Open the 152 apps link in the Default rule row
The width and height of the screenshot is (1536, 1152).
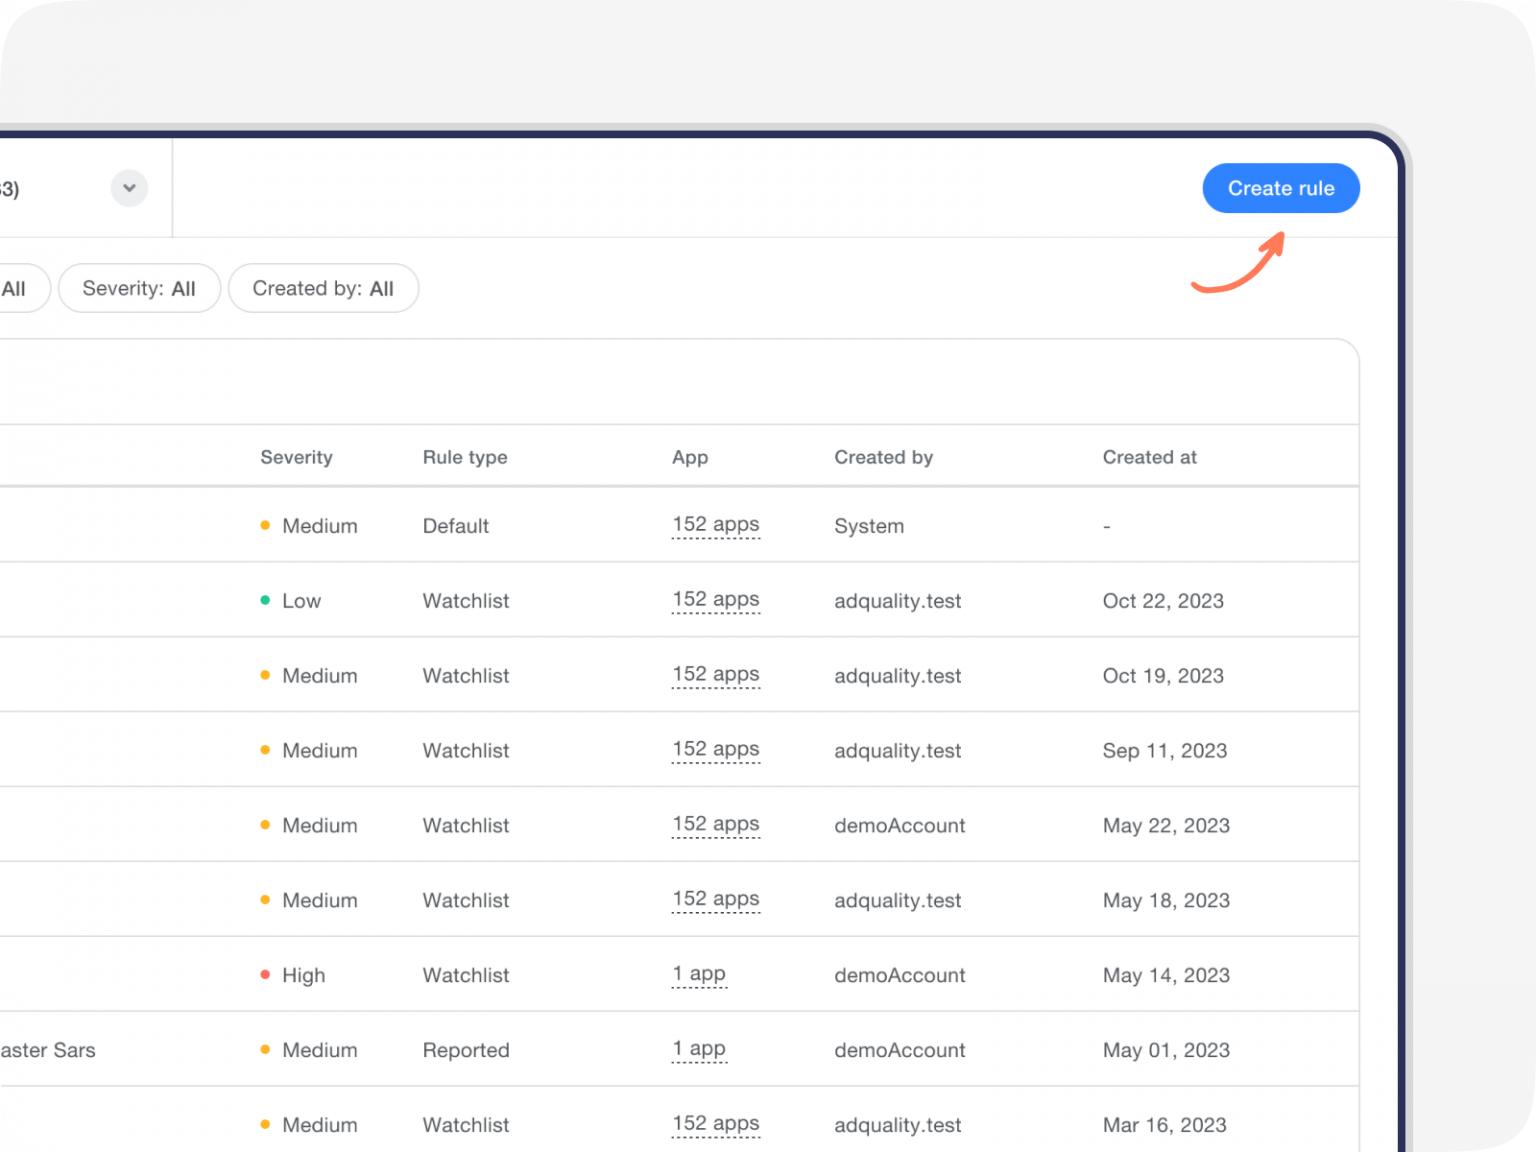click(716, 524)
